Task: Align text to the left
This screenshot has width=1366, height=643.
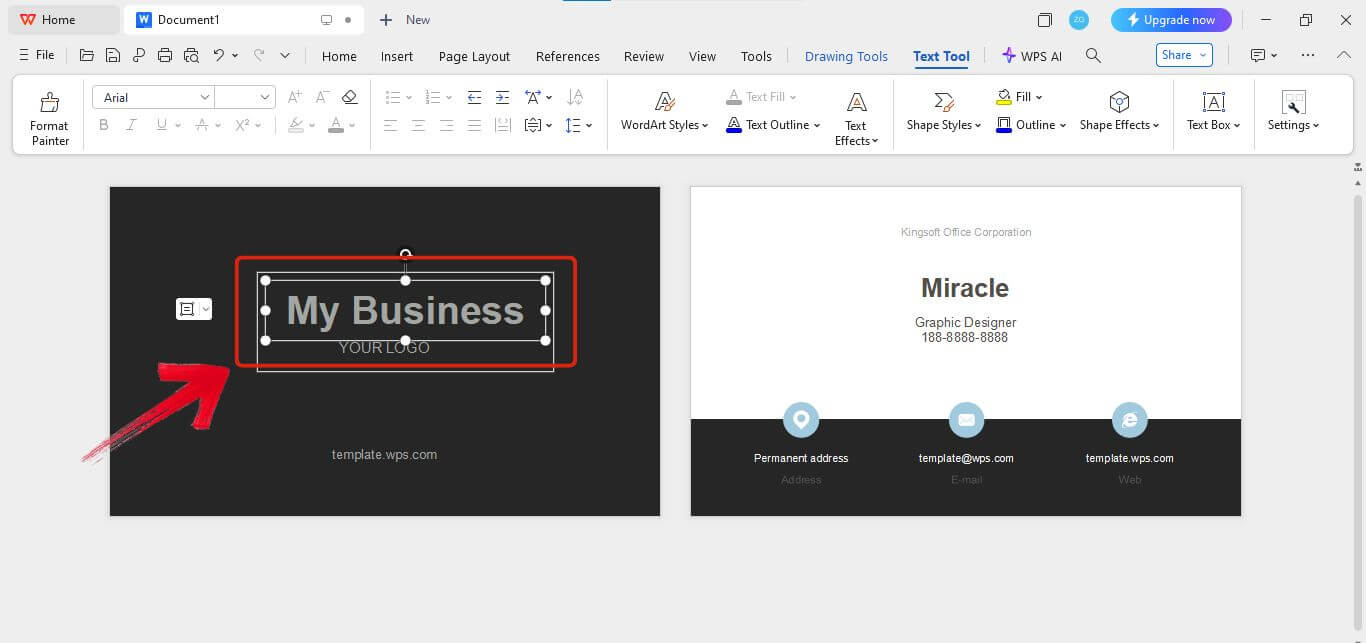Action: point(390,125)
